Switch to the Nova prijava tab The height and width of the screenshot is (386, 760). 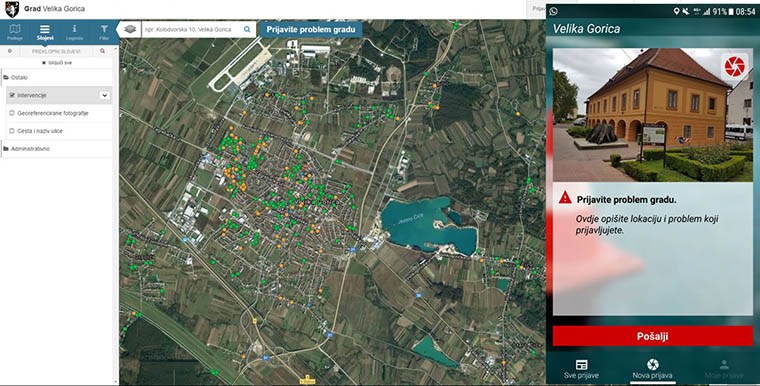(652, 369)
